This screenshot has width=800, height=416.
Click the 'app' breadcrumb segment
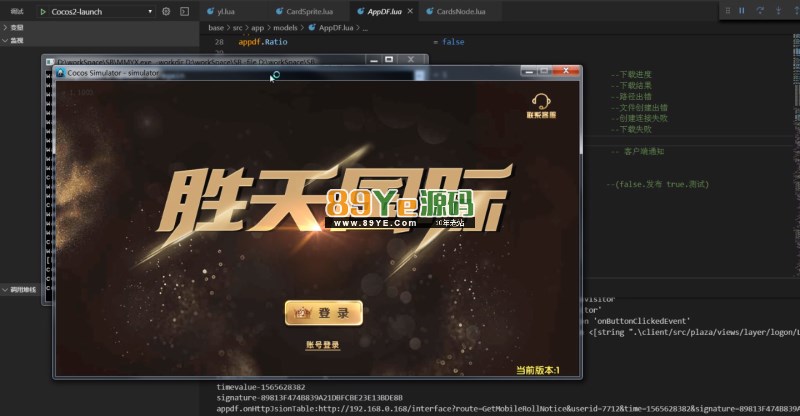pyautogui.click(x=258, y=28)
